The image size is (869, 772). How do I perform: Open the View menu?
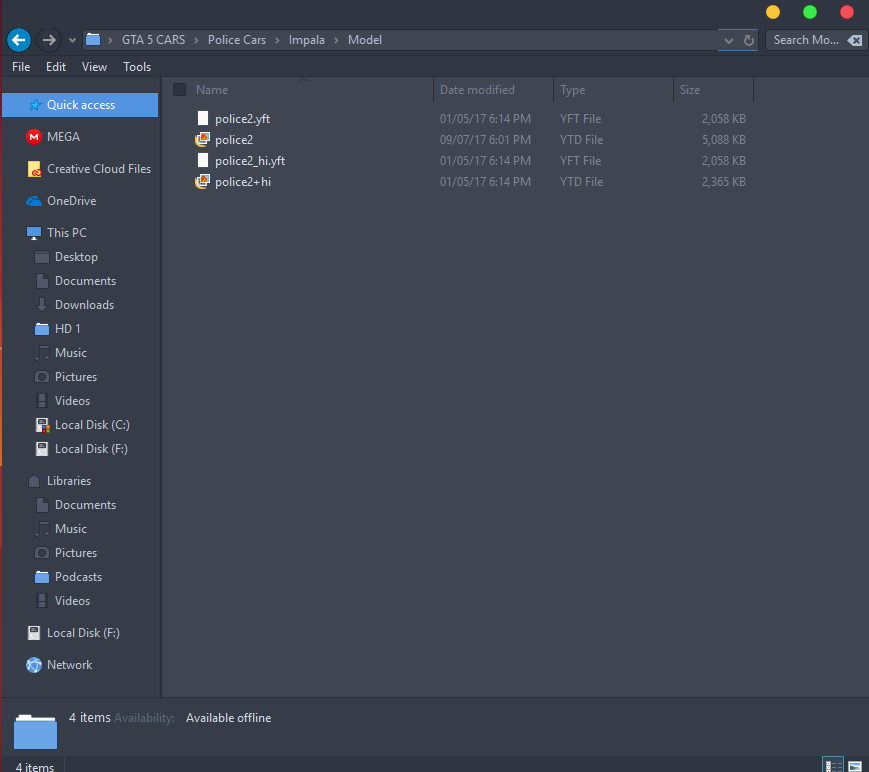[x=94, y=67]
